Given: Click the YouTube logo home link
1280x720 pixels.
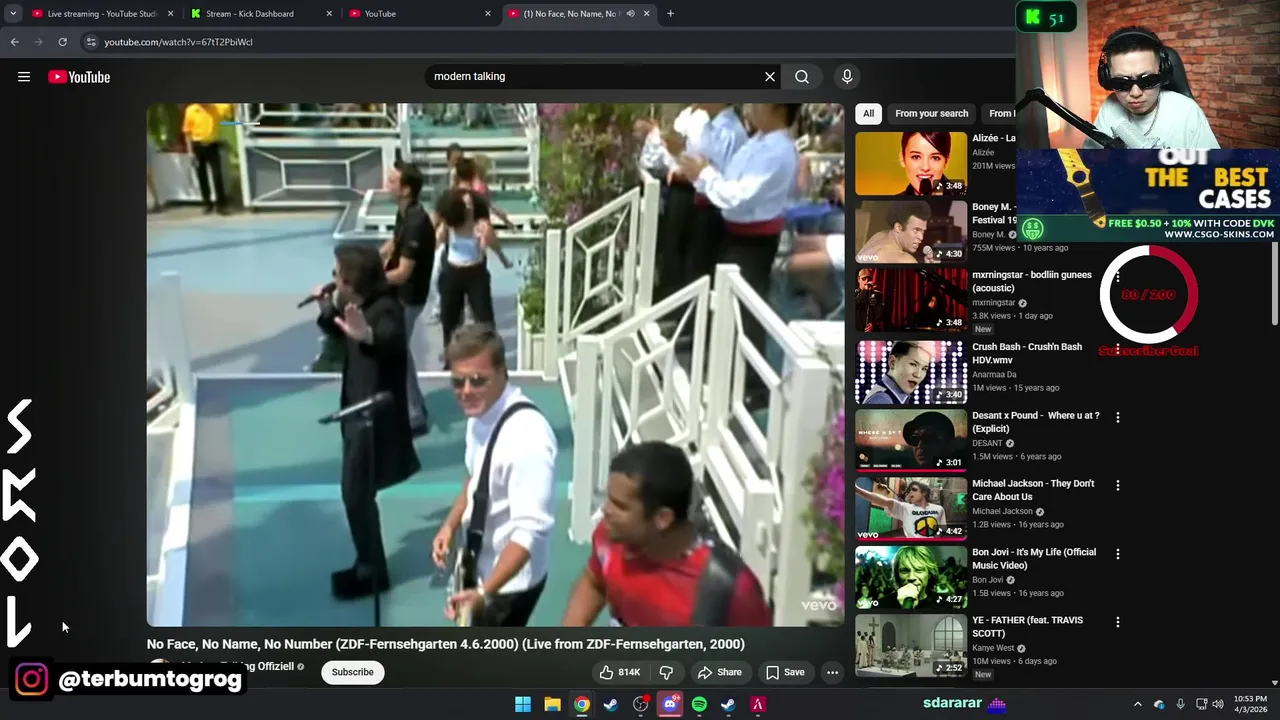Looking at the screenshot, I should pos(79,77).
